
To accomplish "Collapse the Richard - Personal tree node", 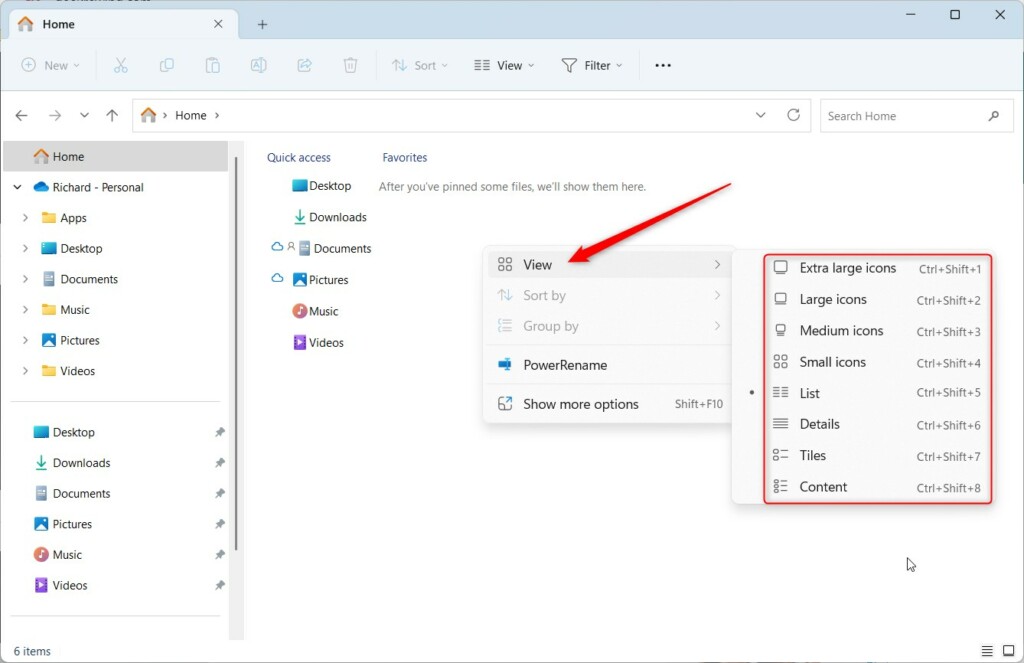I will coord(18,187).
